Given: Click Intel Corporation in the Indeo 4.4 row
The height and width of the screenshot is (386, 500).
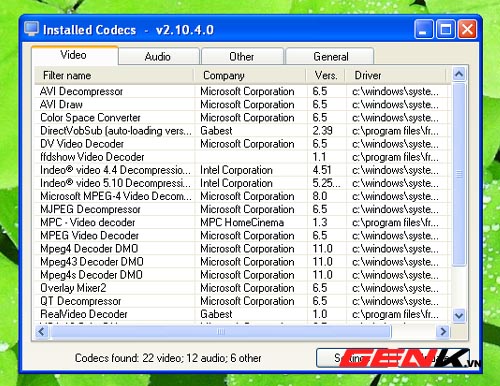Looking at the screenshot, I should [x=236, y=170].
